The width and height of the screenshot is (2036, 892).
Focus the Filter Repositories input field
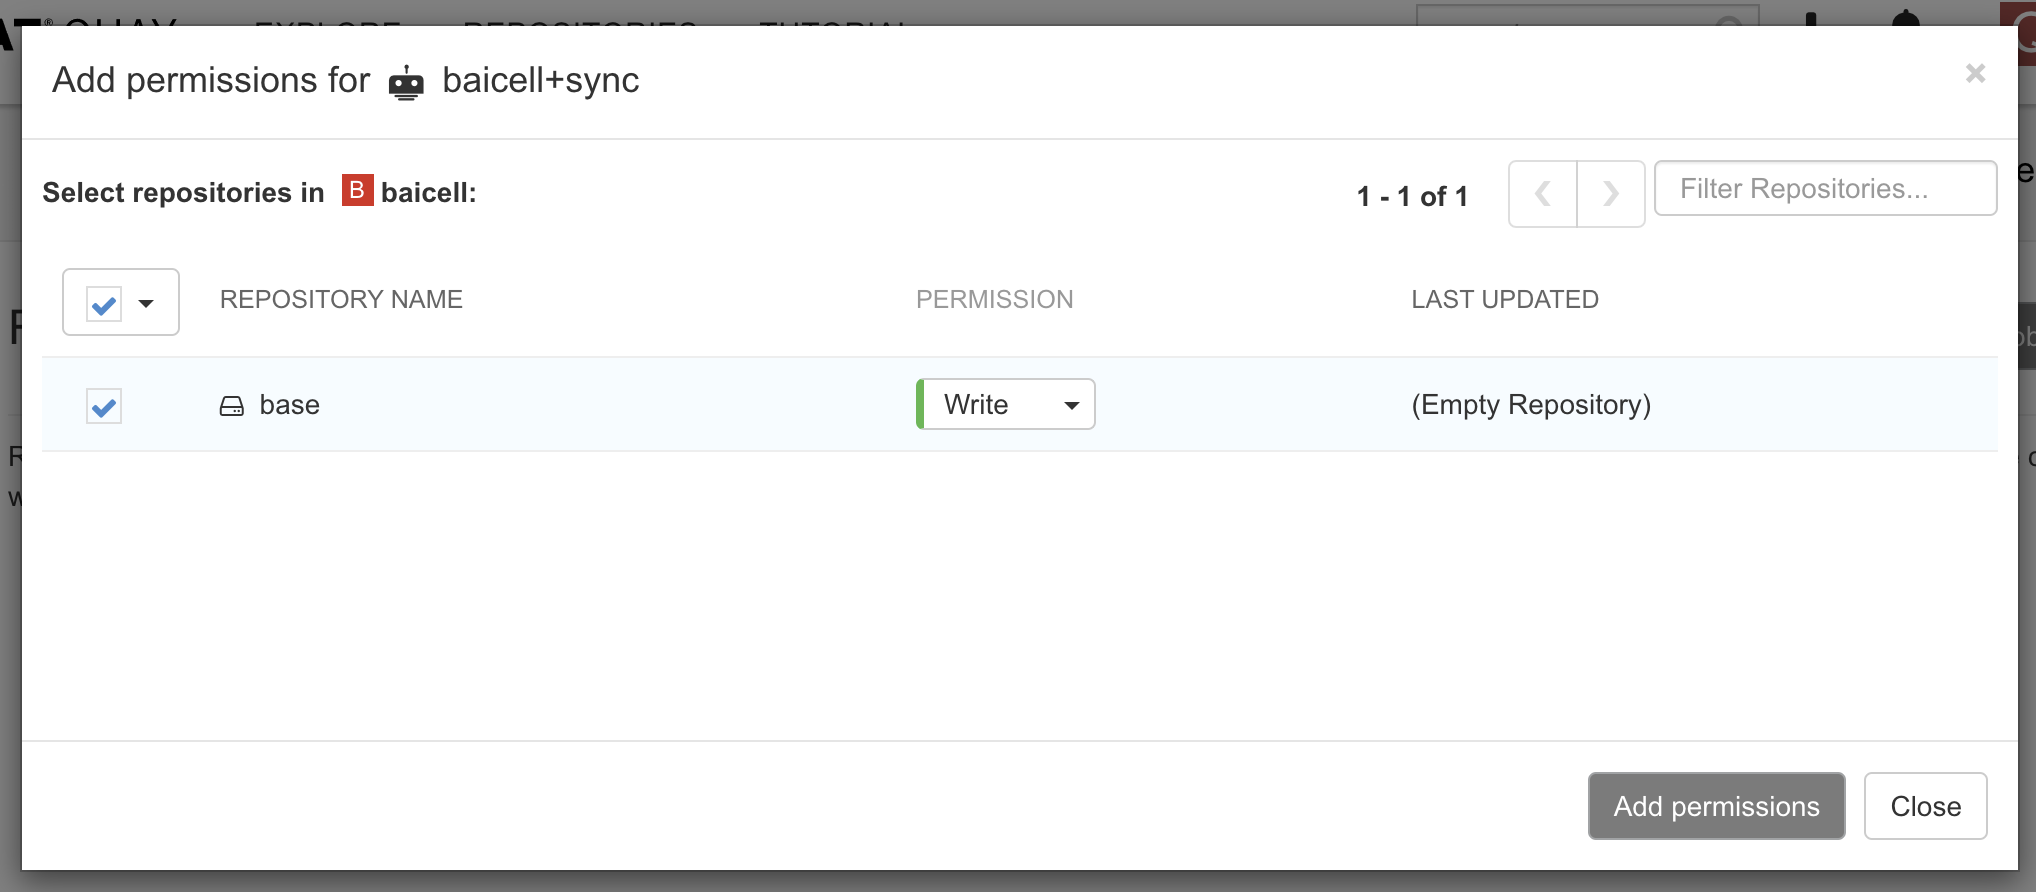(1825, 188)
